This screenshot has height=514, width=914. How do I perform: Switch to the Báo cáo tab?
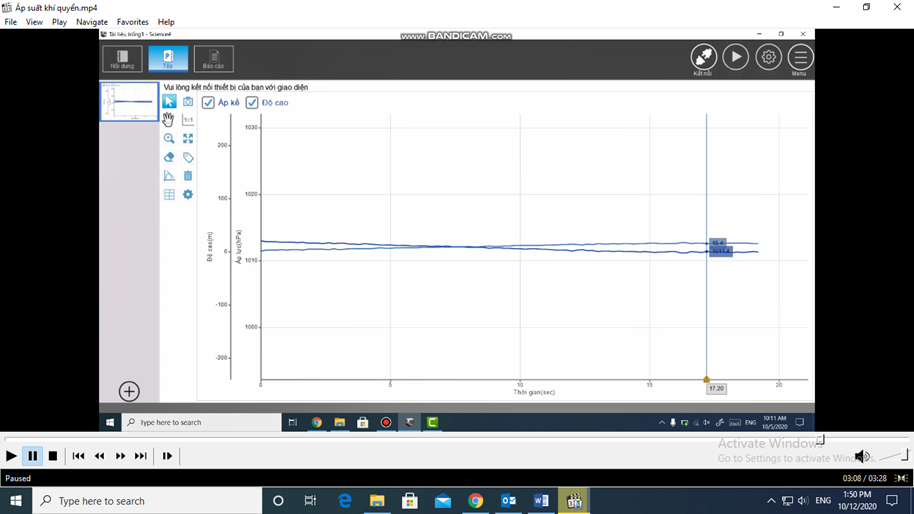[x=213, y=59]
